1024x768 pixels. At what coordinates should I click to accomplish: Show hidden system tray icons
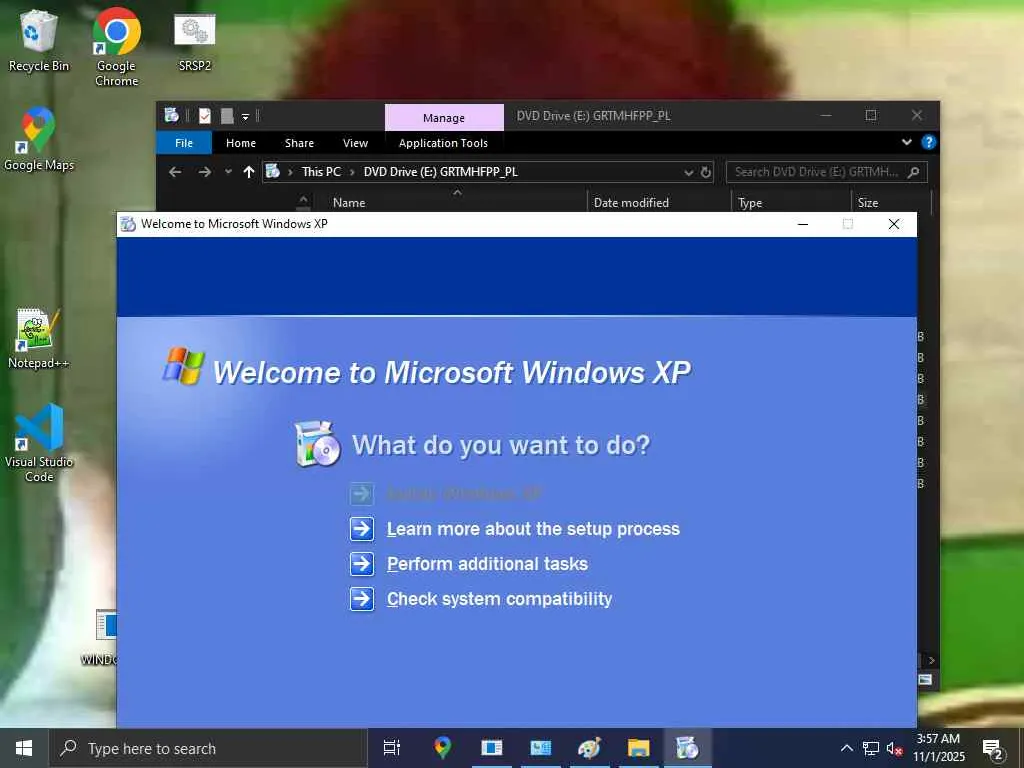pos(846,748)
